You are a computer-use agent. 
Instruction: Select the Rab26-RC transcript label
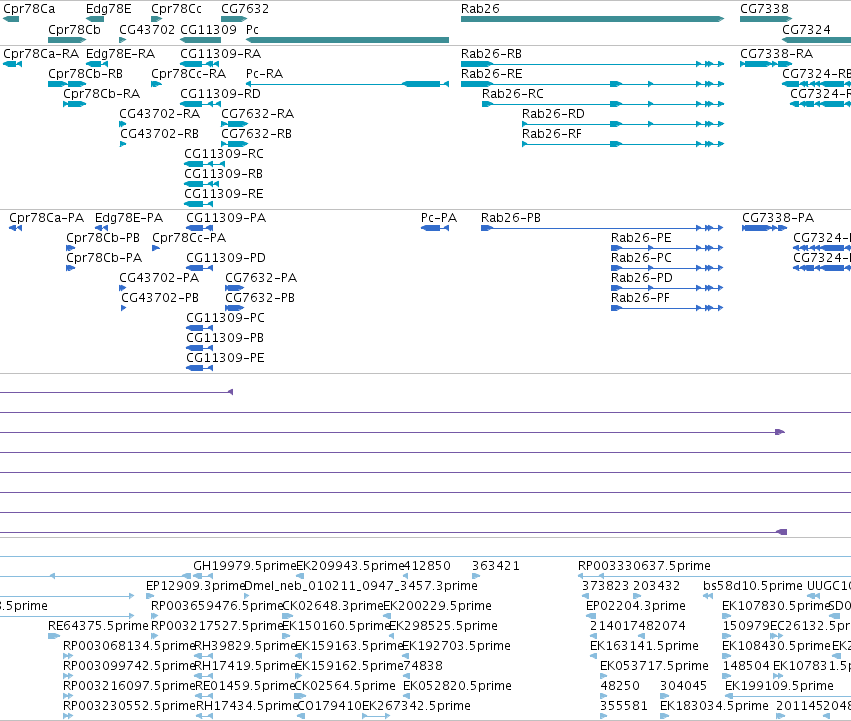point(512,94)
